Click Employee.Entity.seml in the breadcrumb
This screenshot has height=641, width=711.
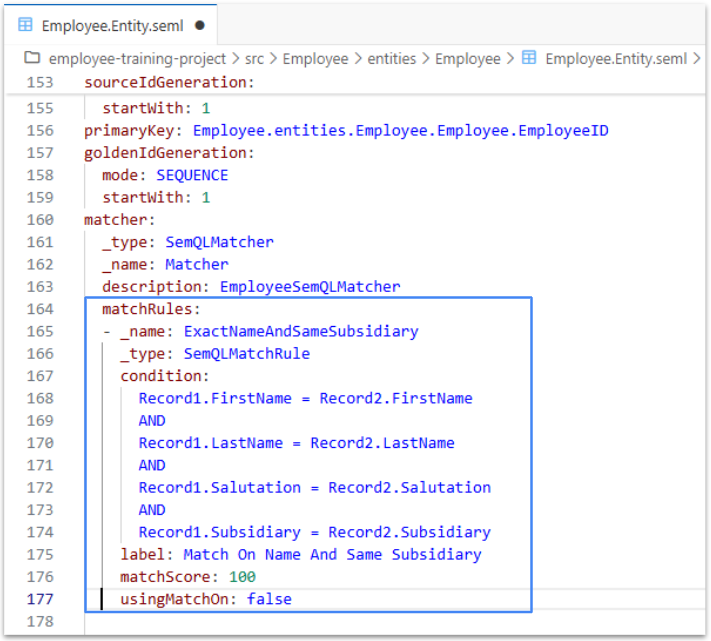click(x=616, y=59)
